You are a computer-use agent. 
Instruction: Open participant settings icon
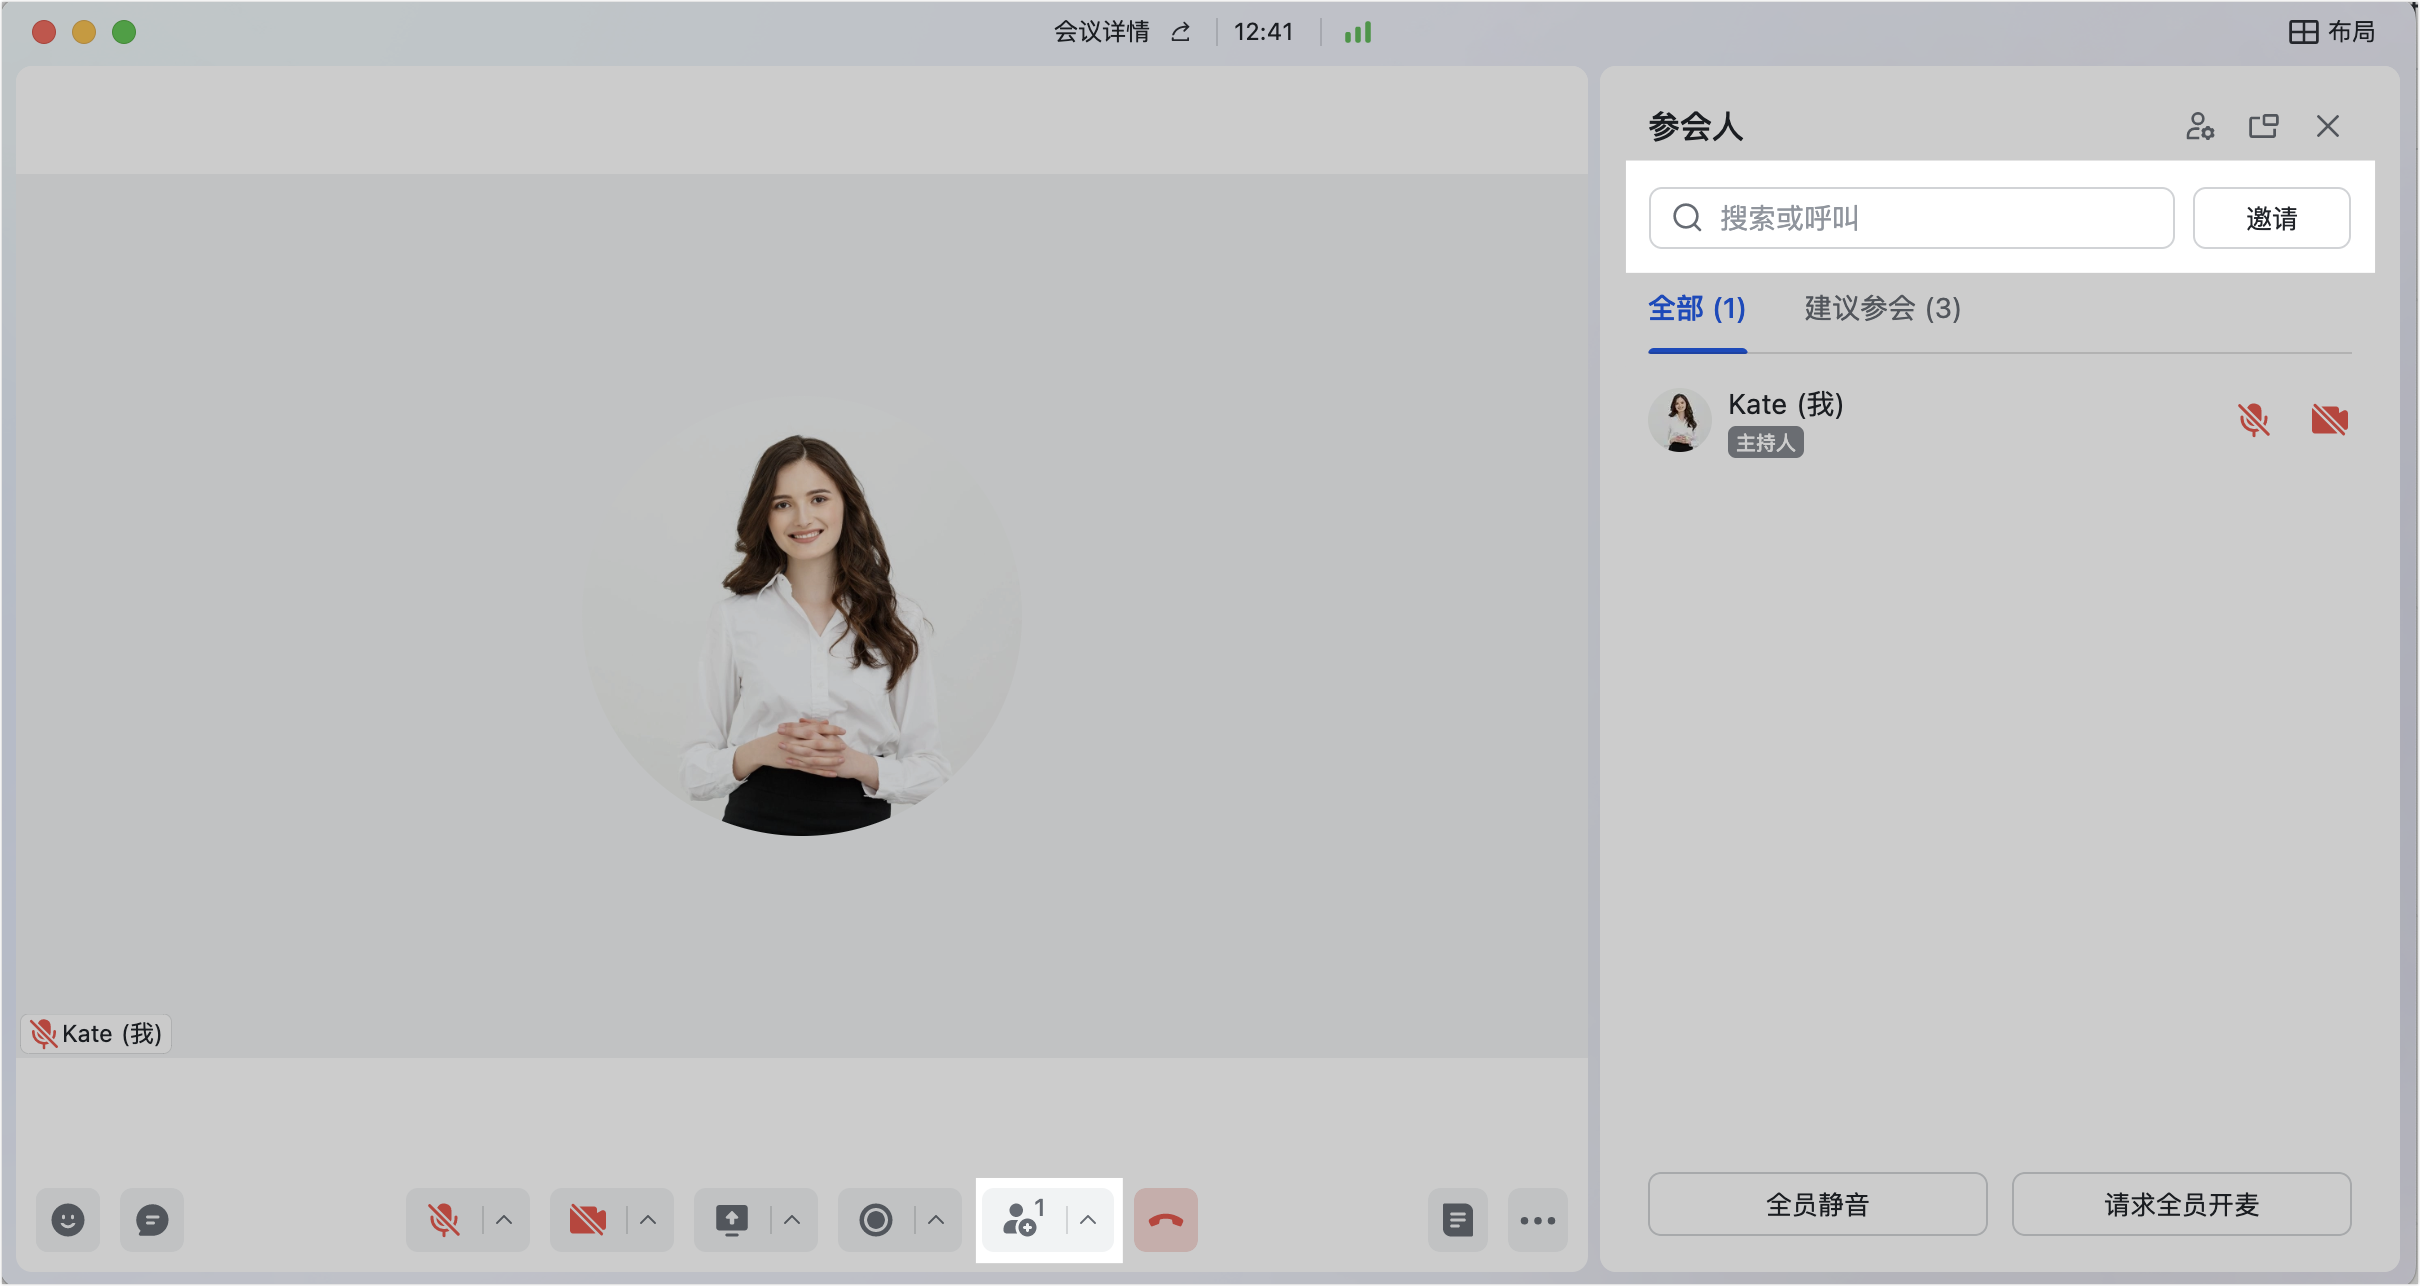tap(2200, 126)
